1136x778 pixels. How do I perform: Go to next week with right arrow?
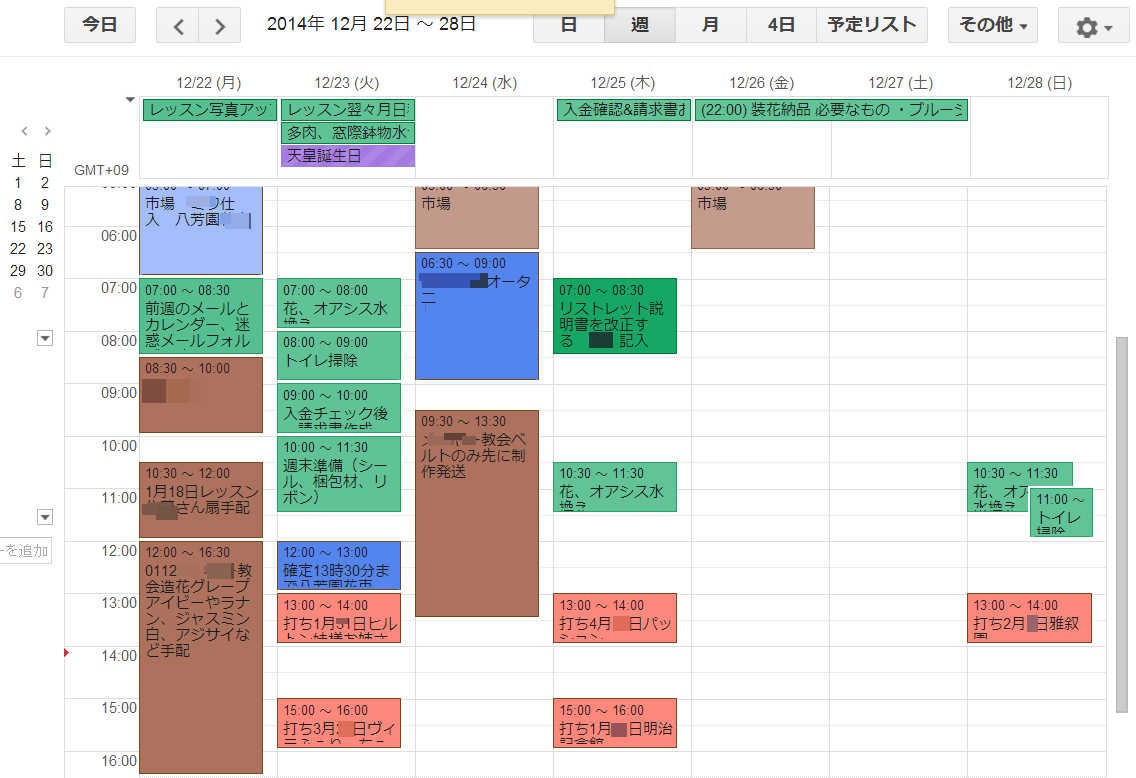[x=220, y=26]
